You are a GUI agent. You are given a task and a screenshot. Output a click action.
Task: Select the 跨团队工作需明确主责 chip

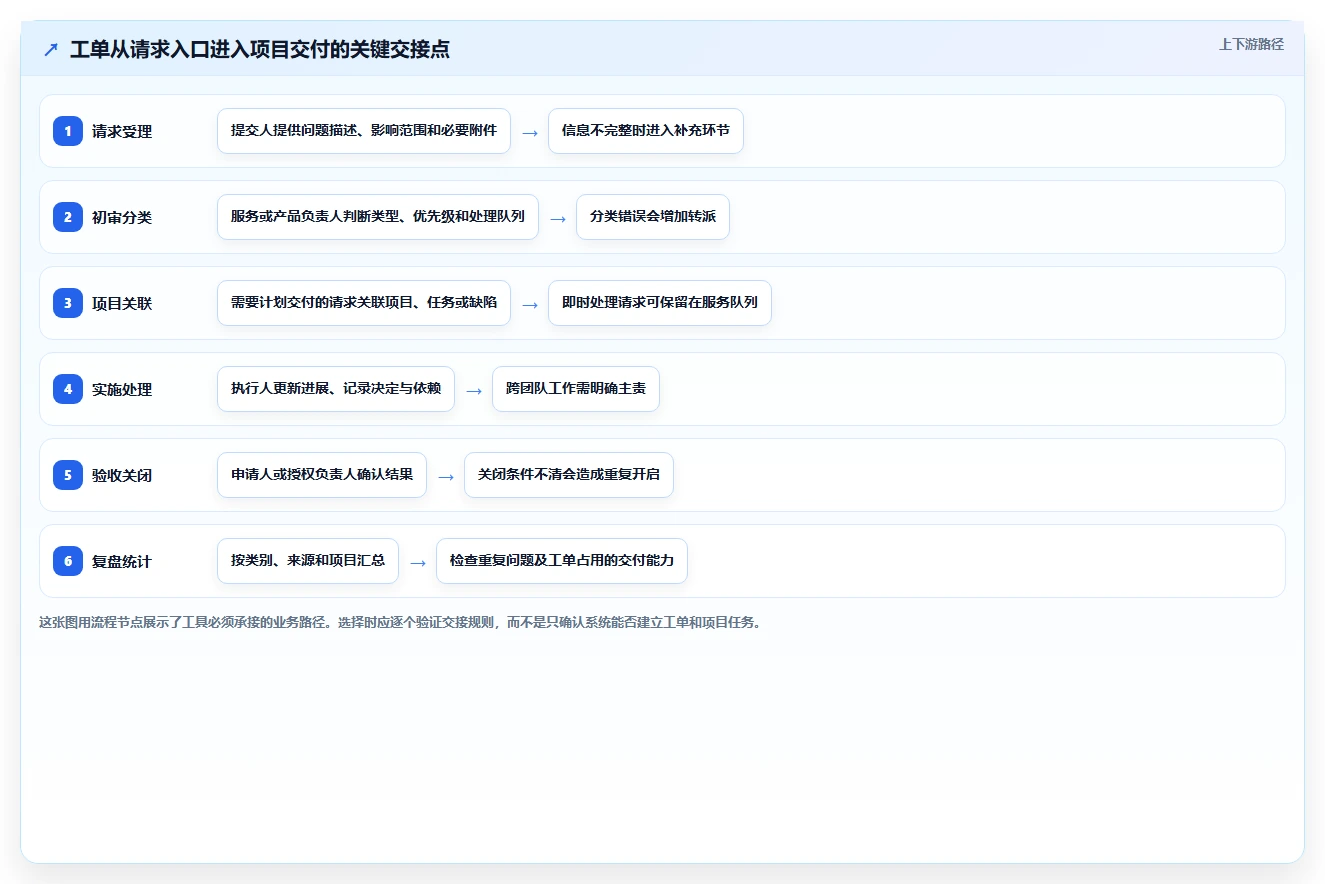click(576, 389)
